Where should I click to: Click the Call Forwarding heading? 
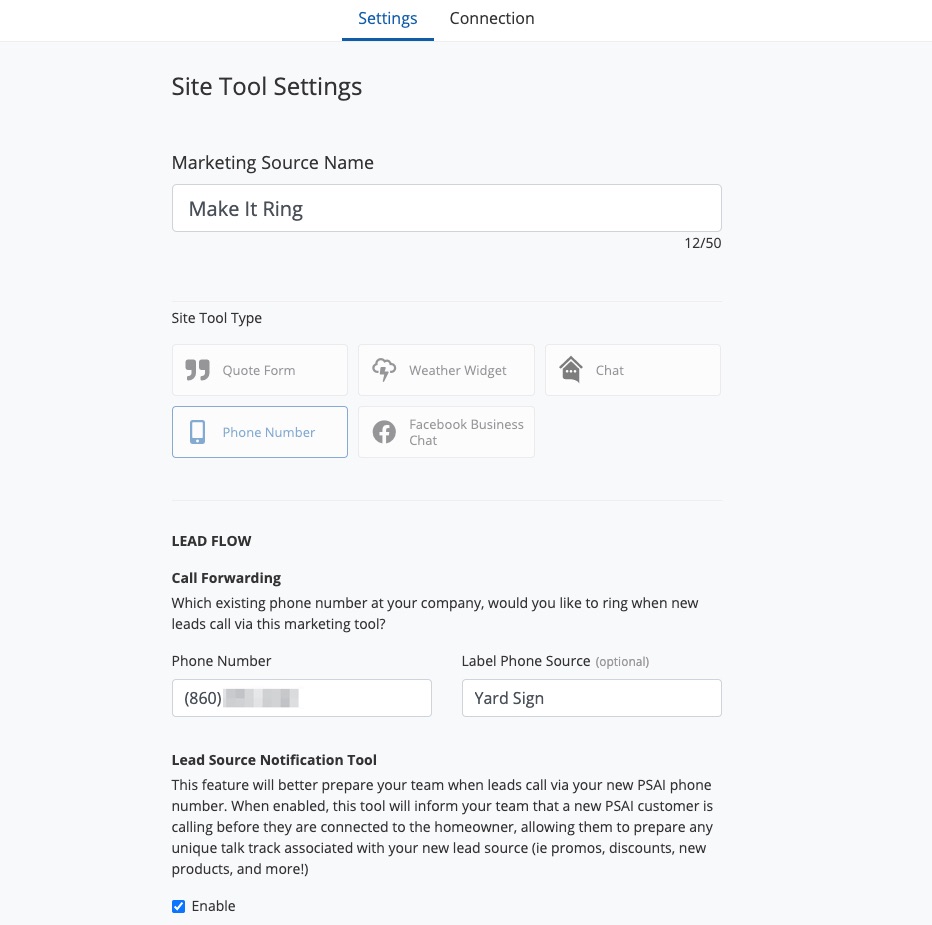(x=226, y=578)
